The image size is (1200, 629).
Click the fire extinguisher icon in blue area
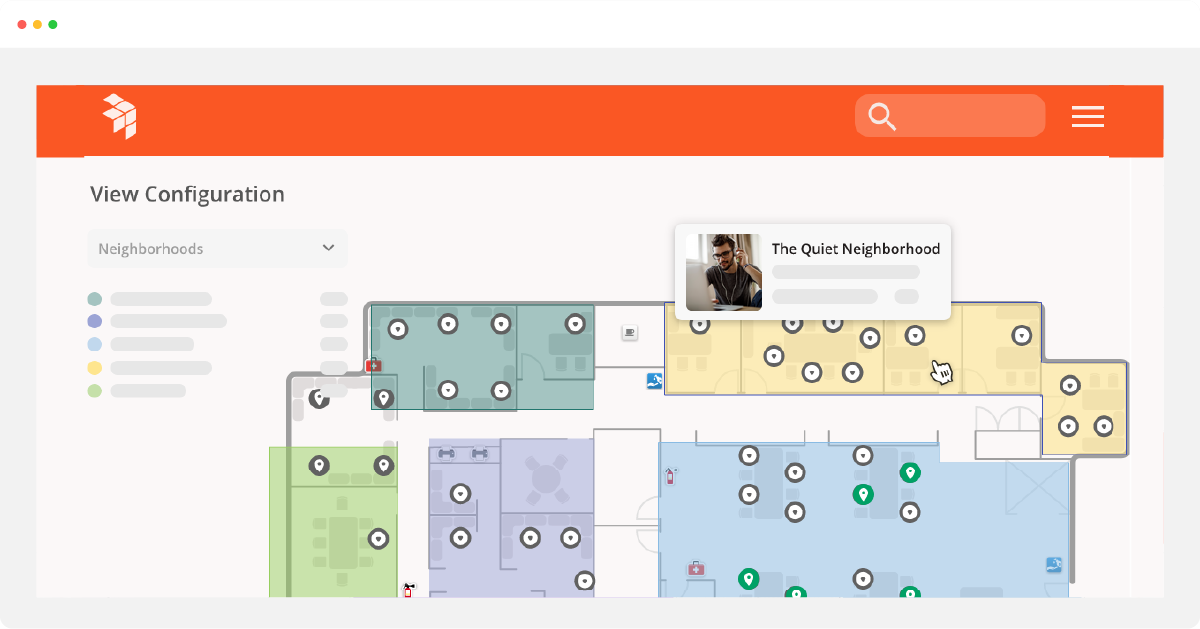[671, 476]
